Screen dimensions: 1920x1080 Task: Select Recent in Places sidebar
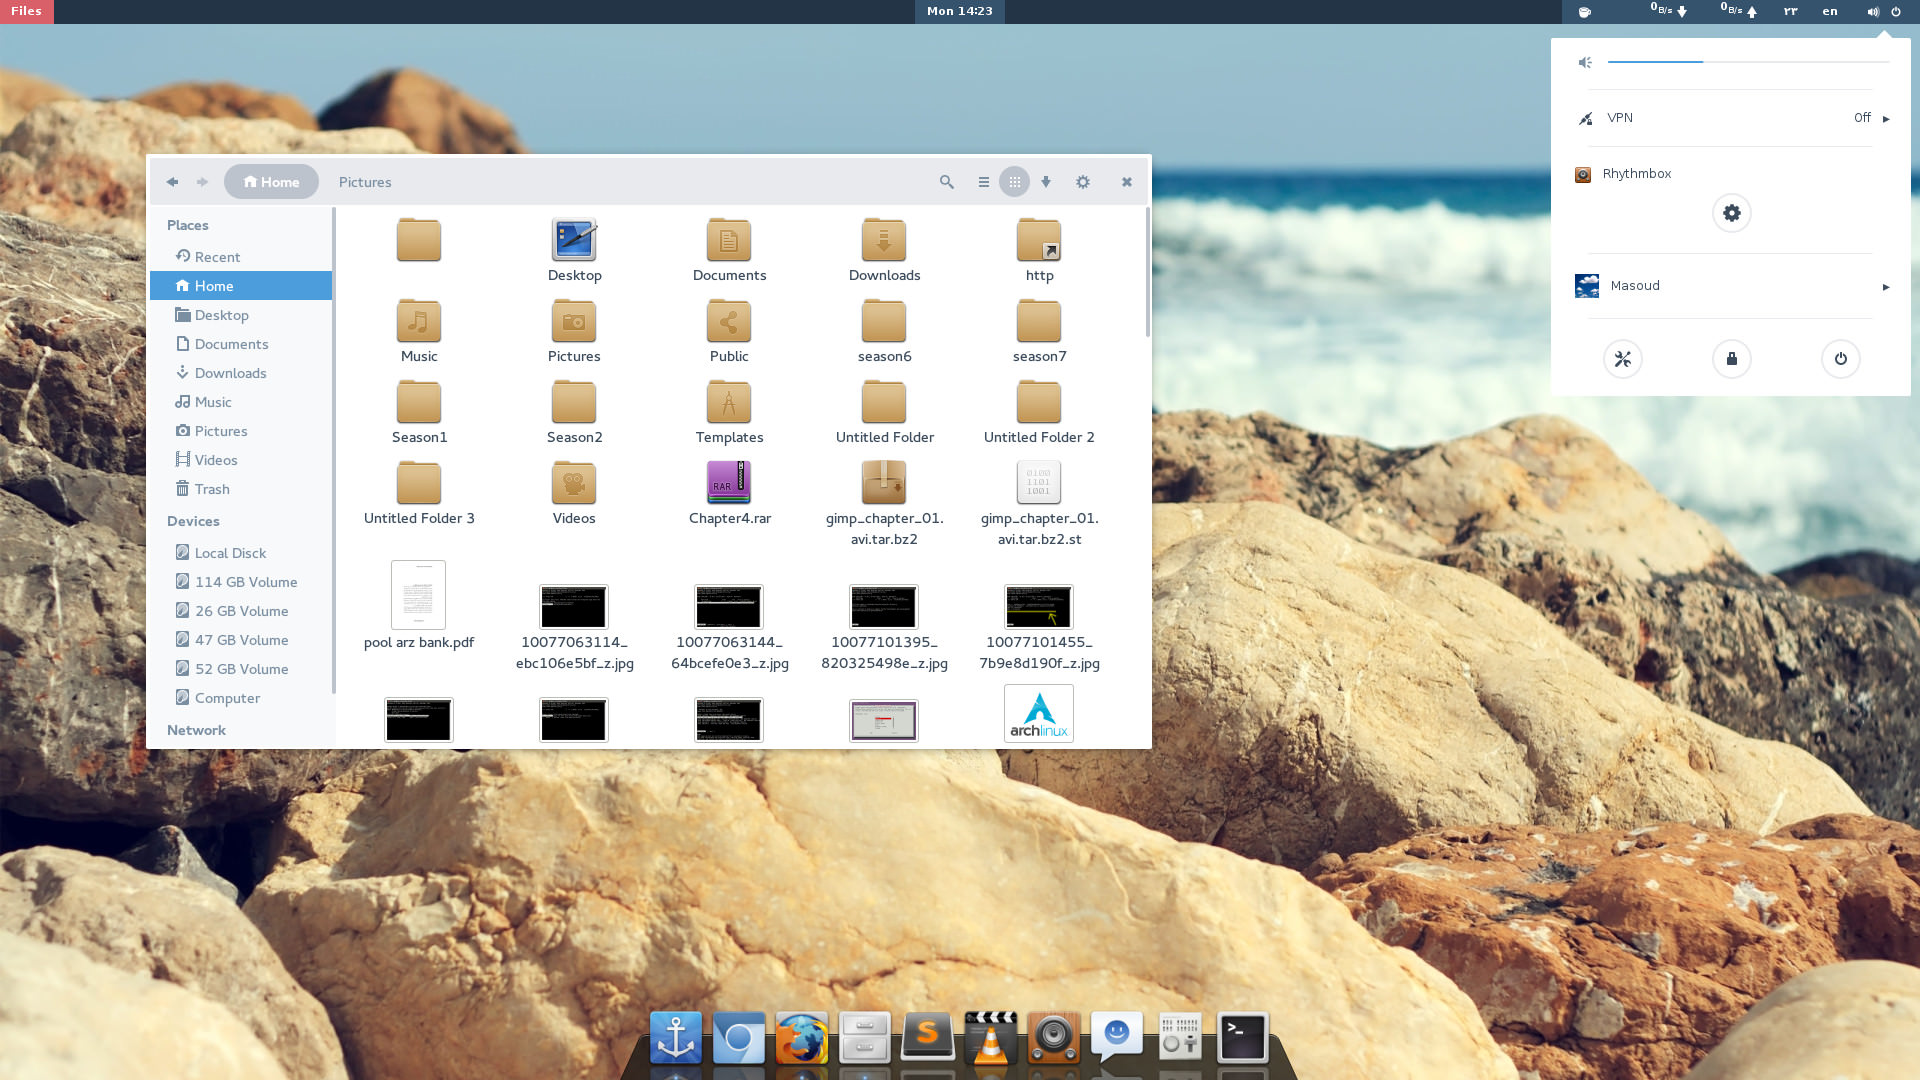tap(241, 257)
